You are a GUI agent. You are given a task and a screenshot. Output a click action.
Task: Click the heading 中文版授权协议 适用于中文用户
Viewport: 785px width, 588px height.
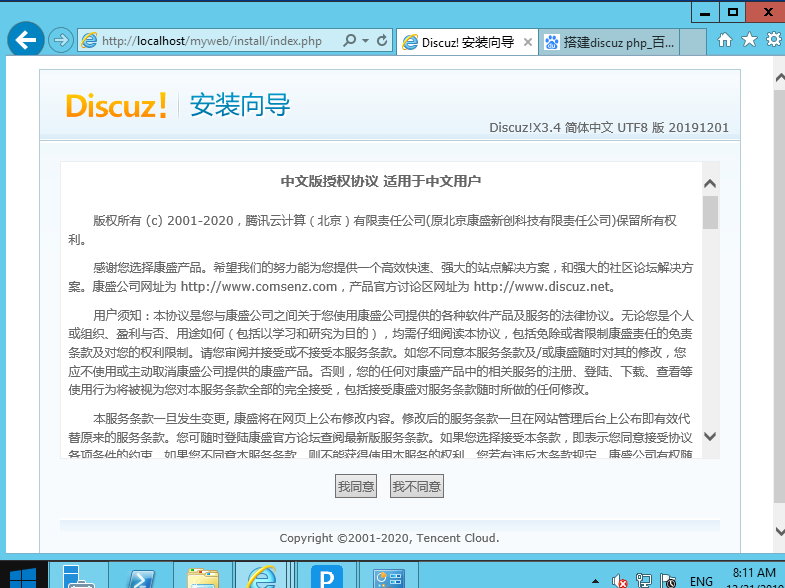380,181
